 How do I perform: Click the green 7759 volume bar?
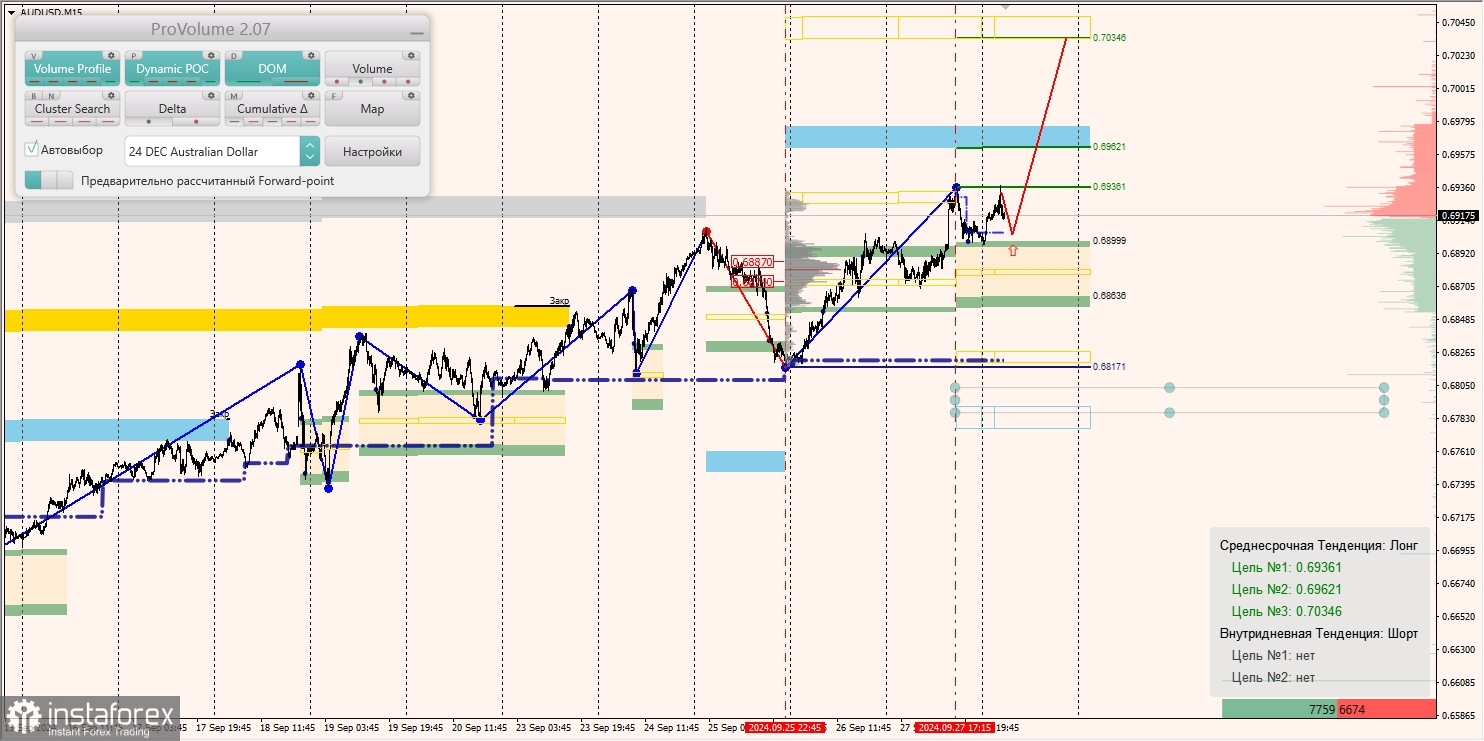click(1280, 709)
